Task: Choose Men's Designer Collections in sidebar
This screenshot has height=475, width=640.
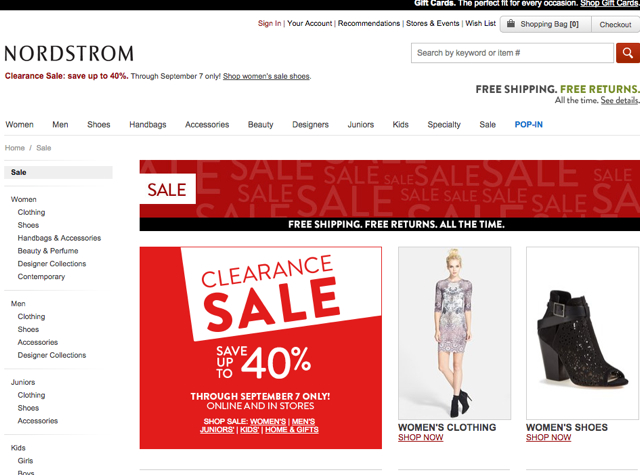Action: 52,355
